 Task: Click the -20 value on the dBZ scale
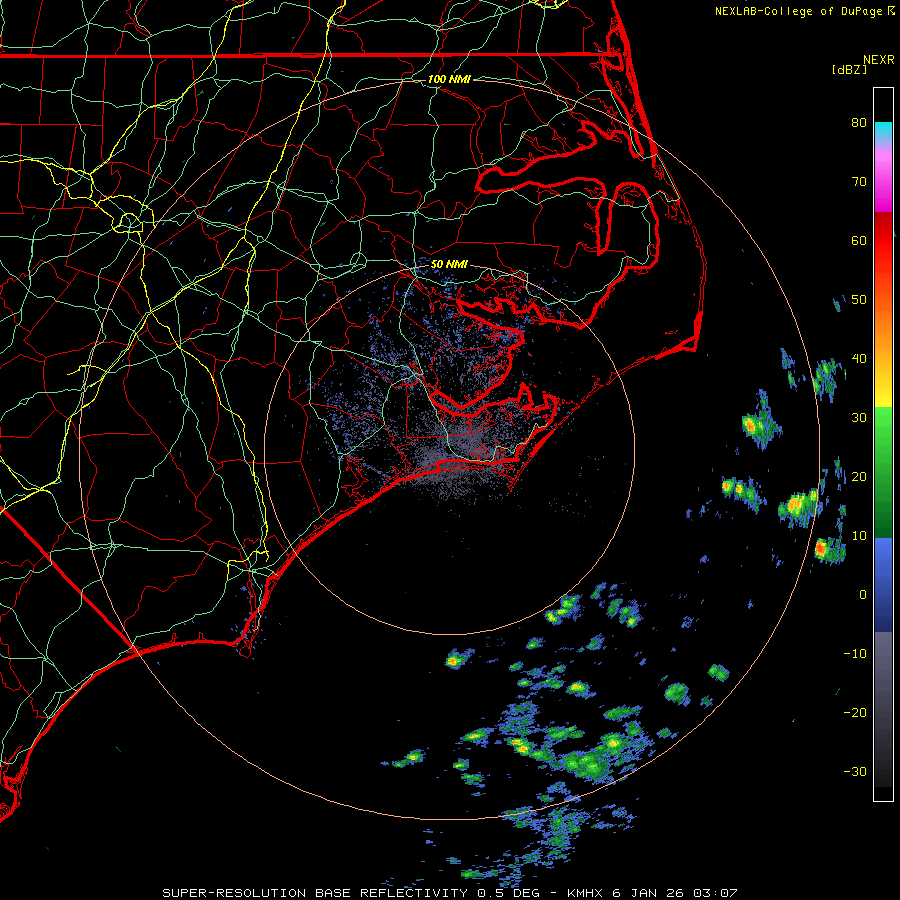pyautogui.click(x=855, y=713)
